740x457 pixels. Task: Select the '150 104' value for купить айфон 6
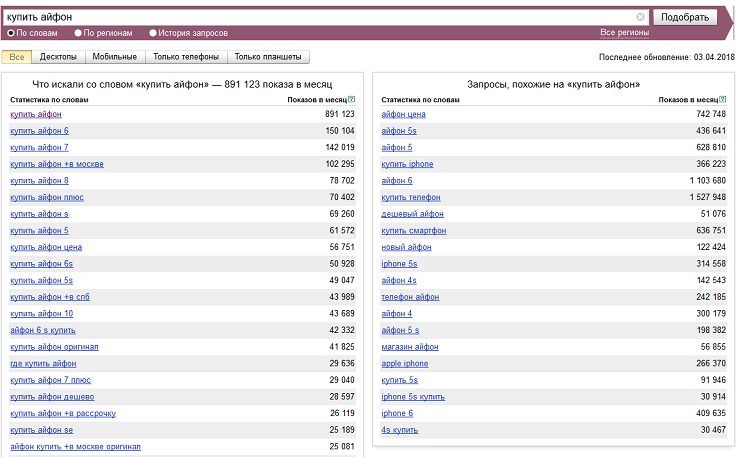pos(340,131)
